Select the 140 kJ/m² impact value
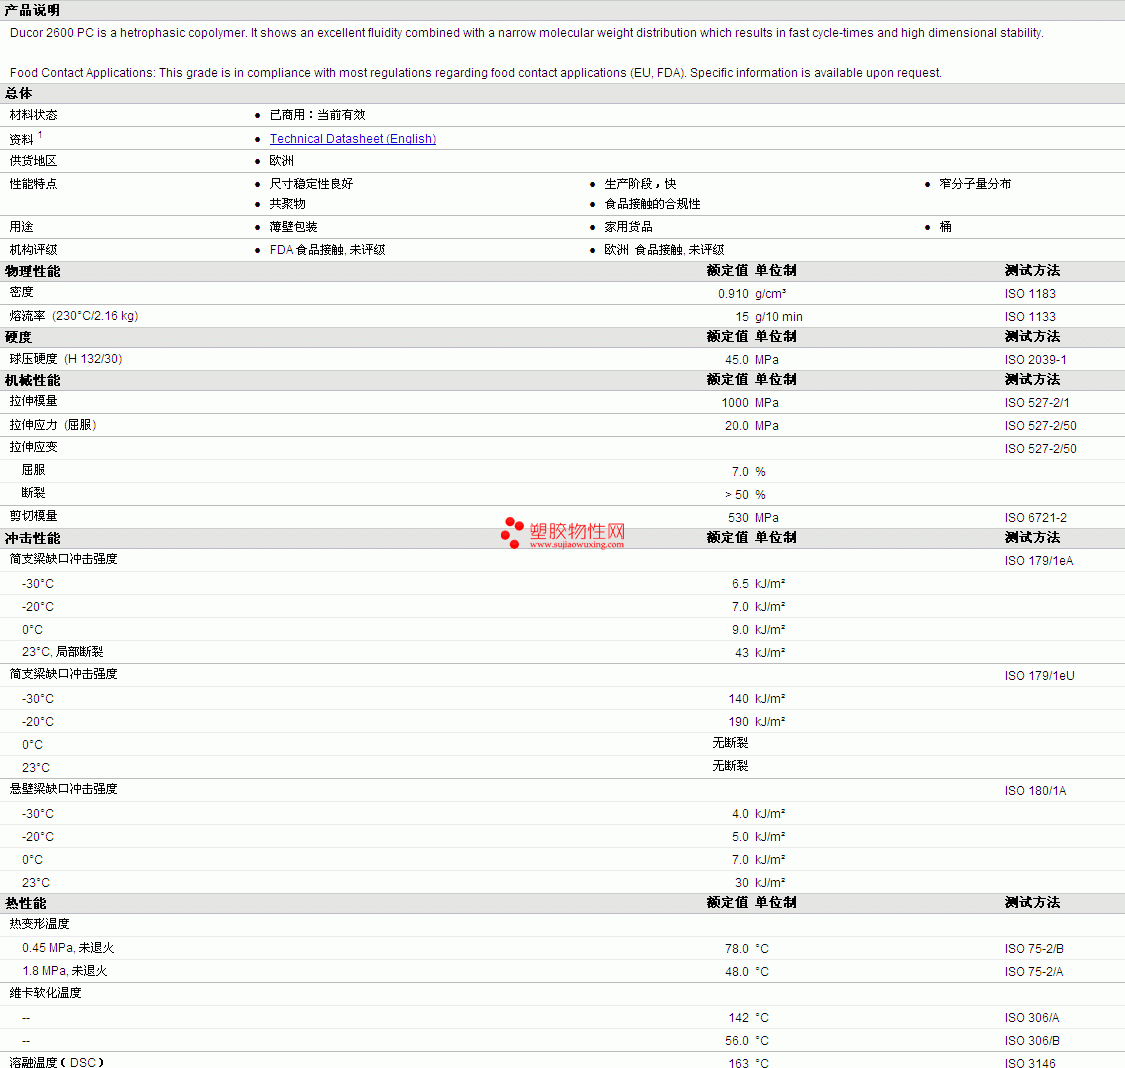Viewport: 1125px width, 1068px height. click(756, 698)
